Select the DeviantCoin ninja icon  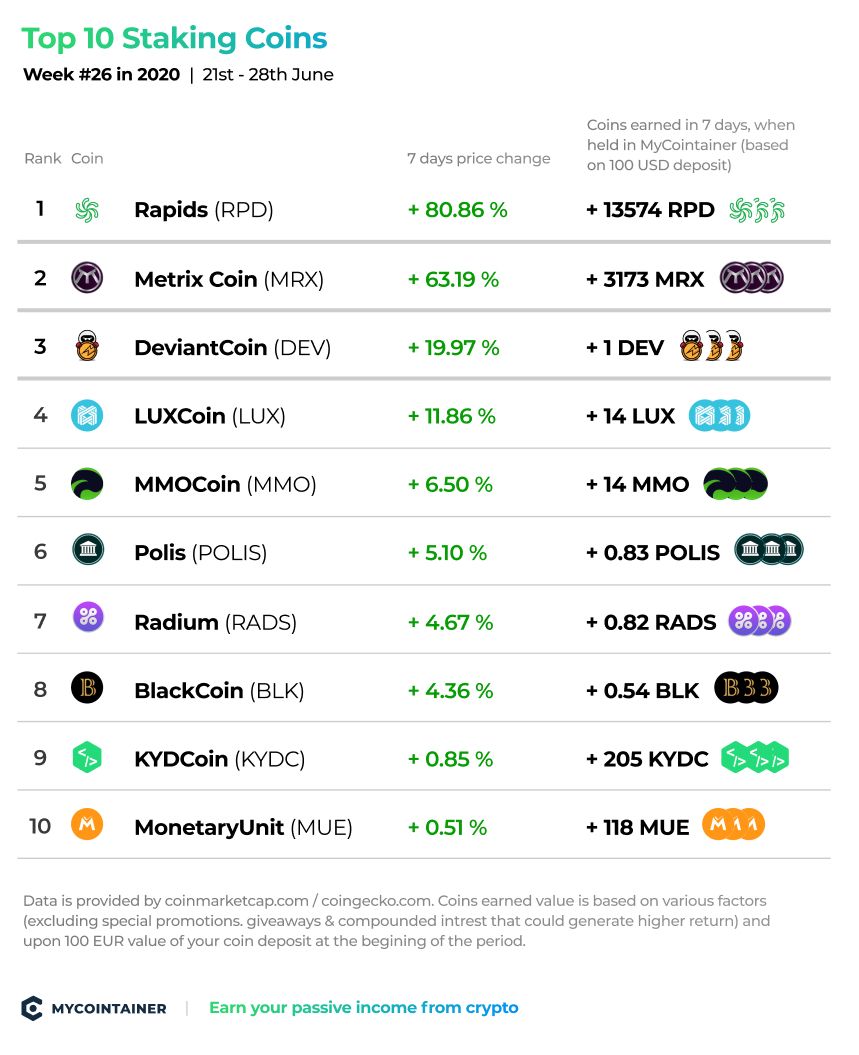(87, 346)
